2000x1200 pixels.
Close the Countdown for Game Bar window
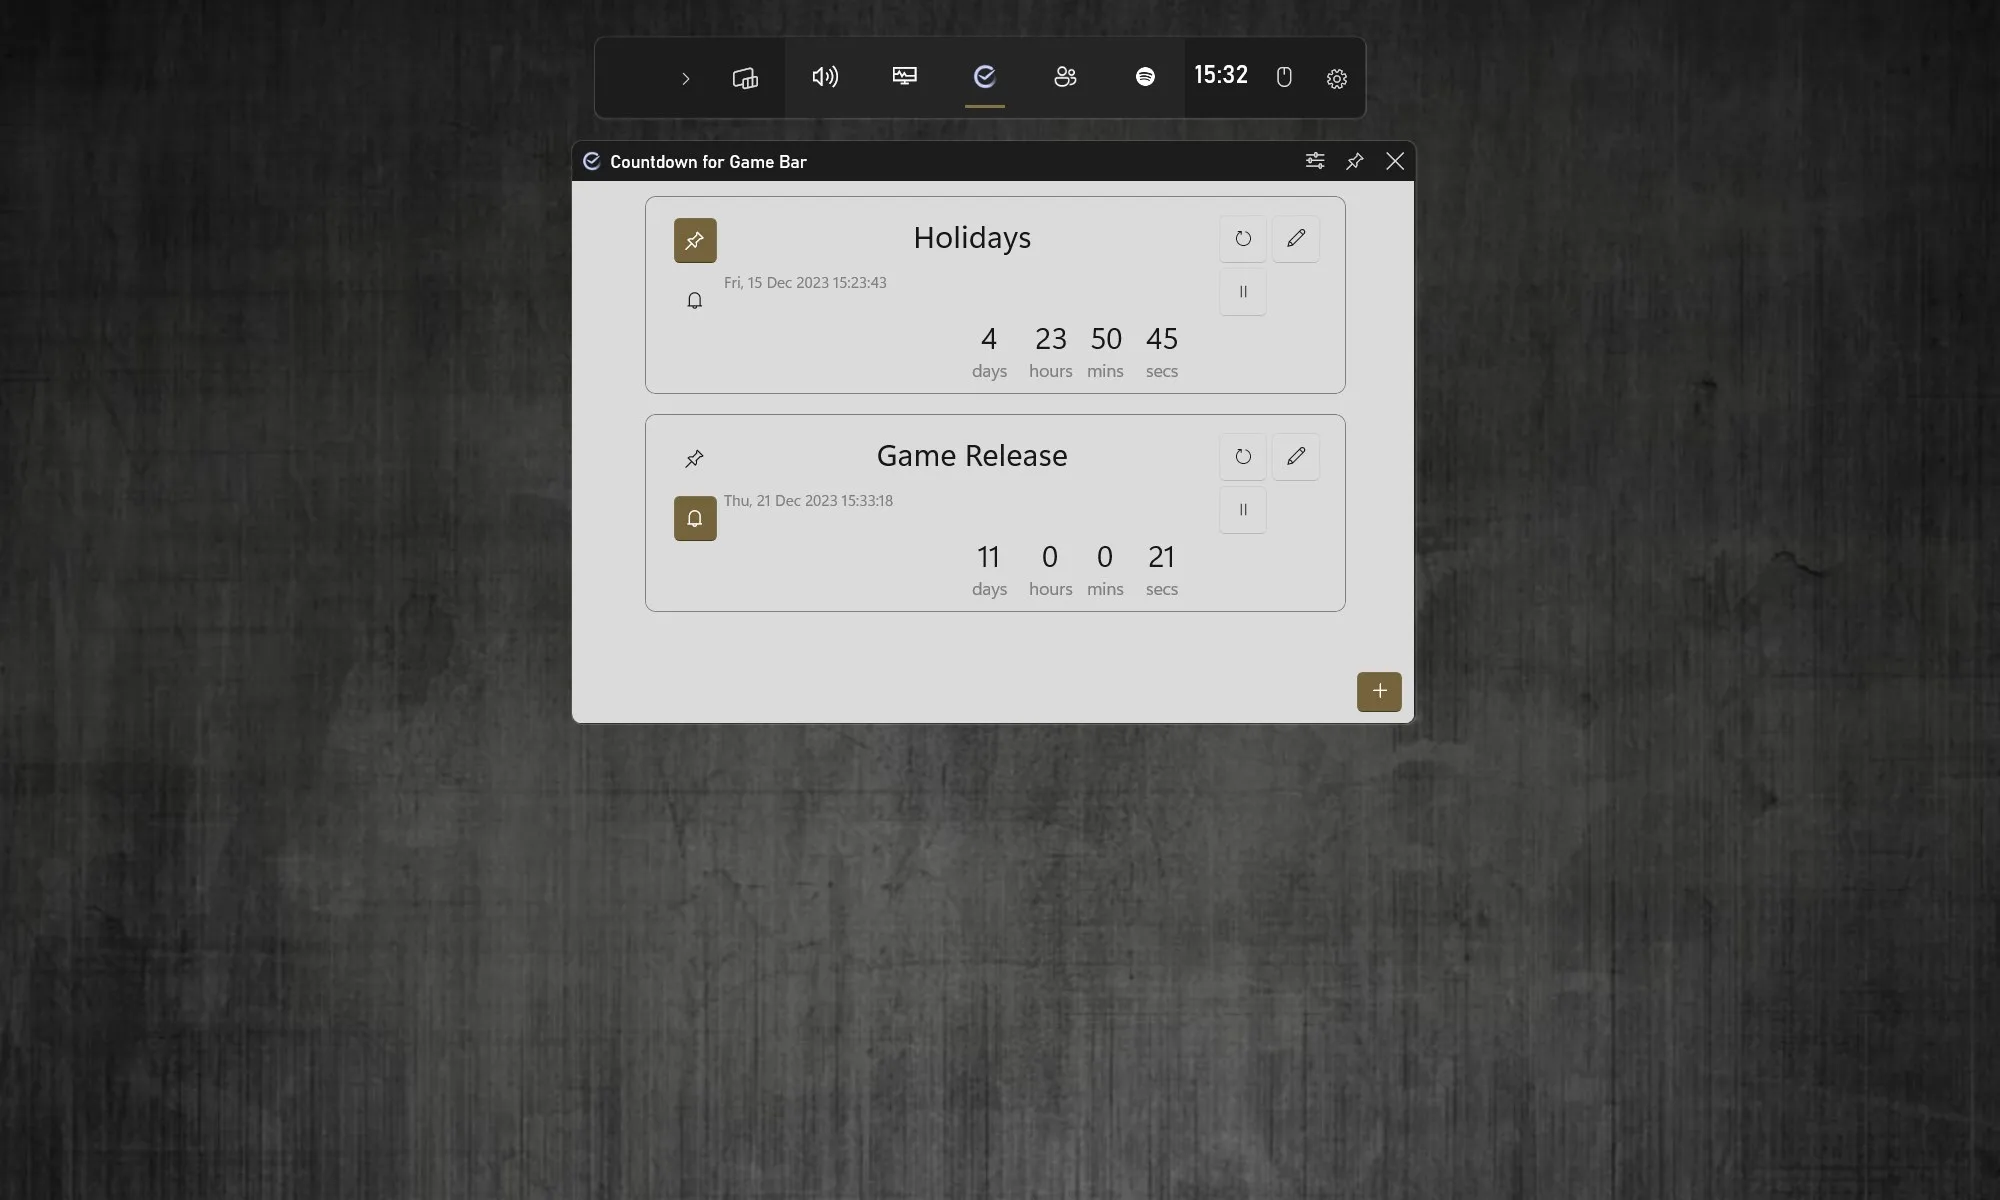[x=1395, y=161]
